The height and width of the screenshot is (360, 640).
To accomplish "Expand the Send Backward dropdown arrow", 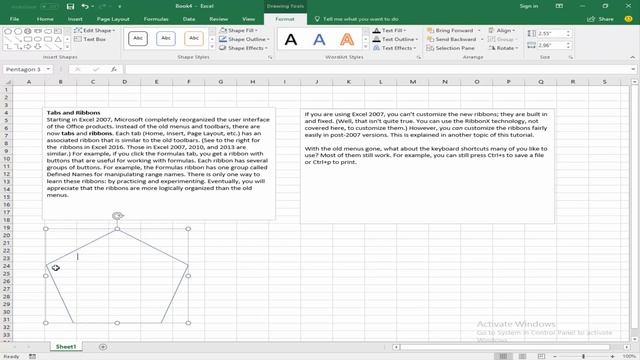I will pos(482,39).
